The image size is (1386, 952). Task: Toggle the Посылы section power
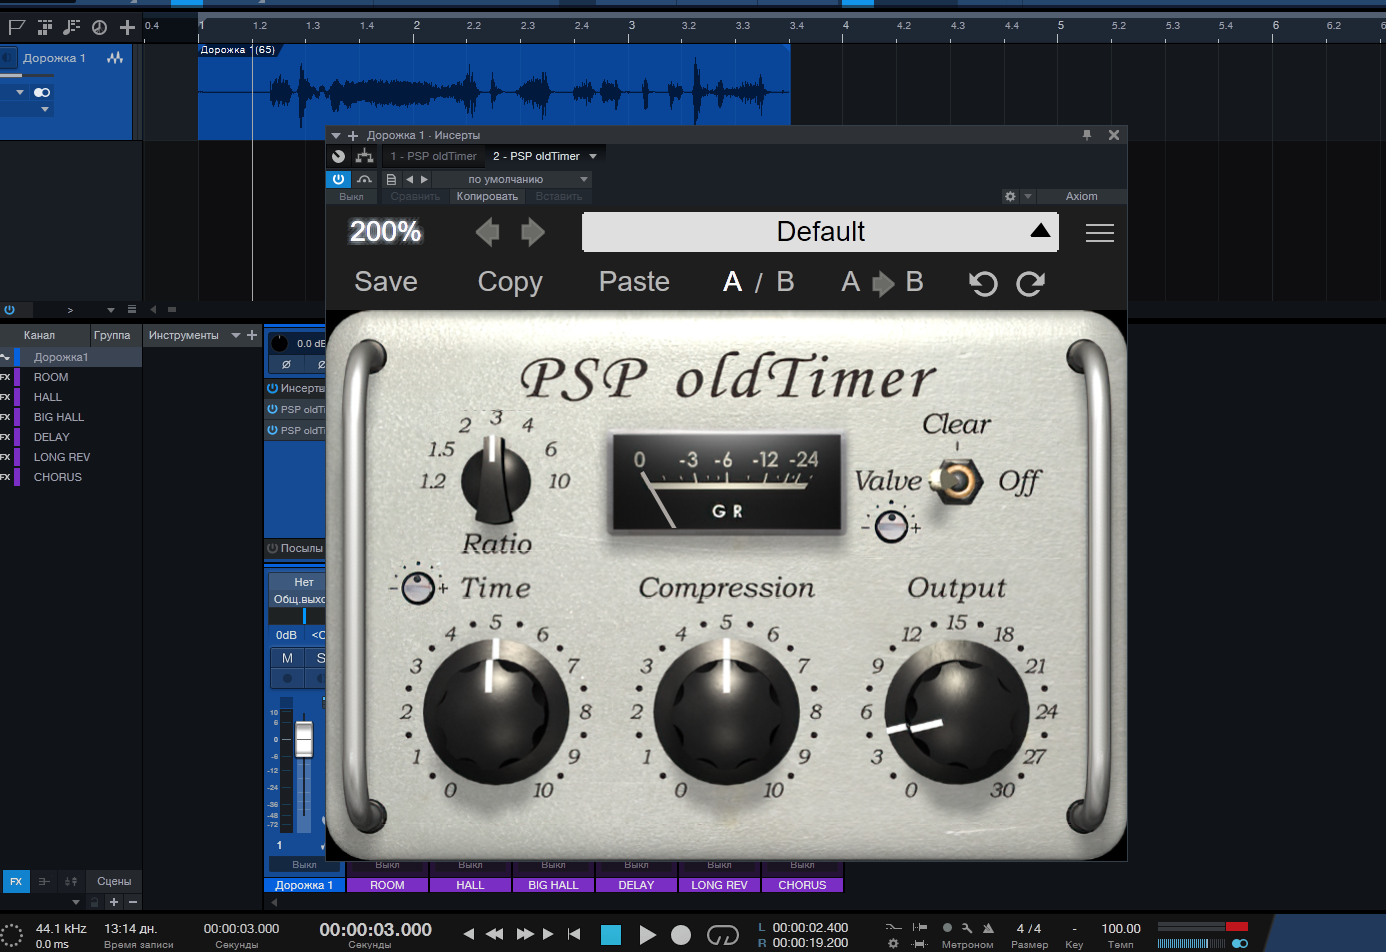click(x=272, y=548)
